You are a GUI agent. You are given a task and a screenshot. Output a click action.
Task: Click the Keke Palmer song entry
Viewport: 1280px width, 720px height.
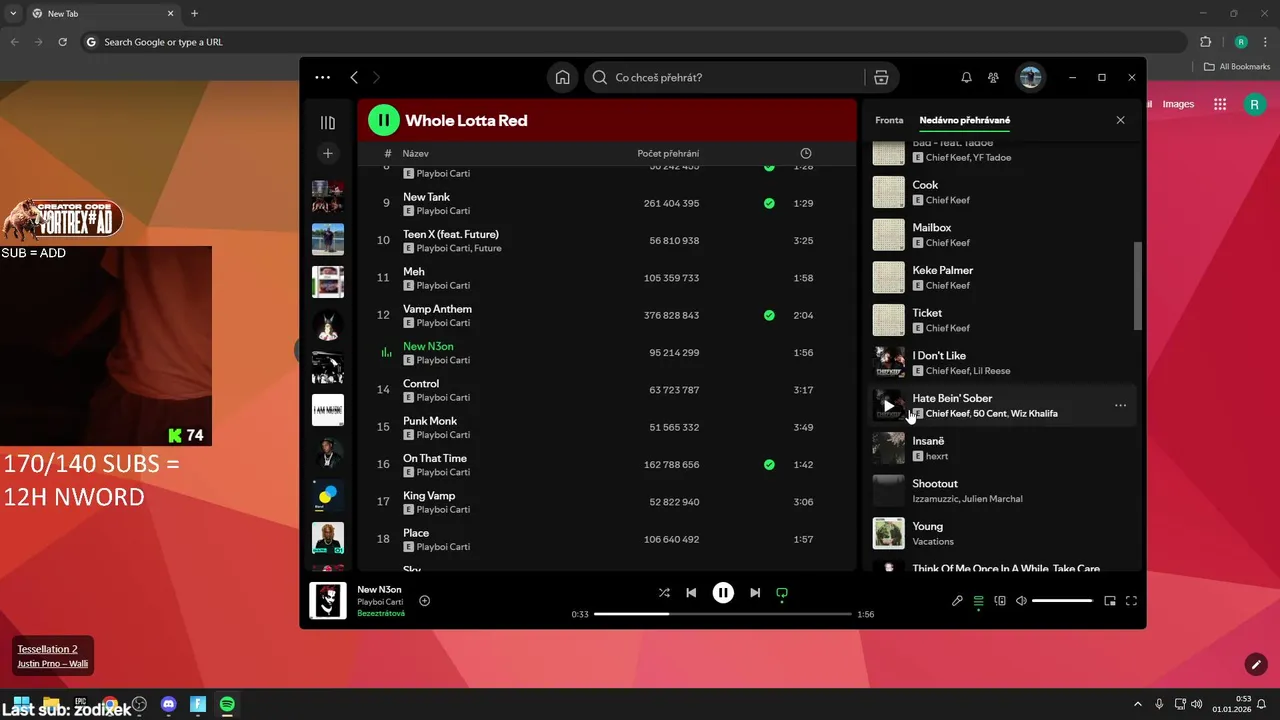coord(1004,277)
